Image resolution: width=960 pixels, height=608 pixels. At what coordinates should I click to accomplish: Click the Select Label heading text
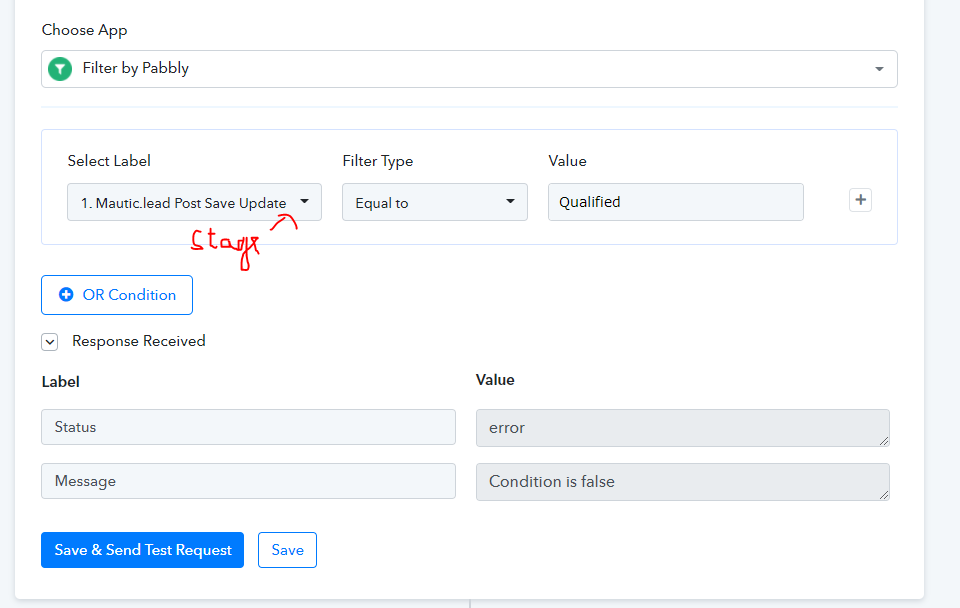109,161
